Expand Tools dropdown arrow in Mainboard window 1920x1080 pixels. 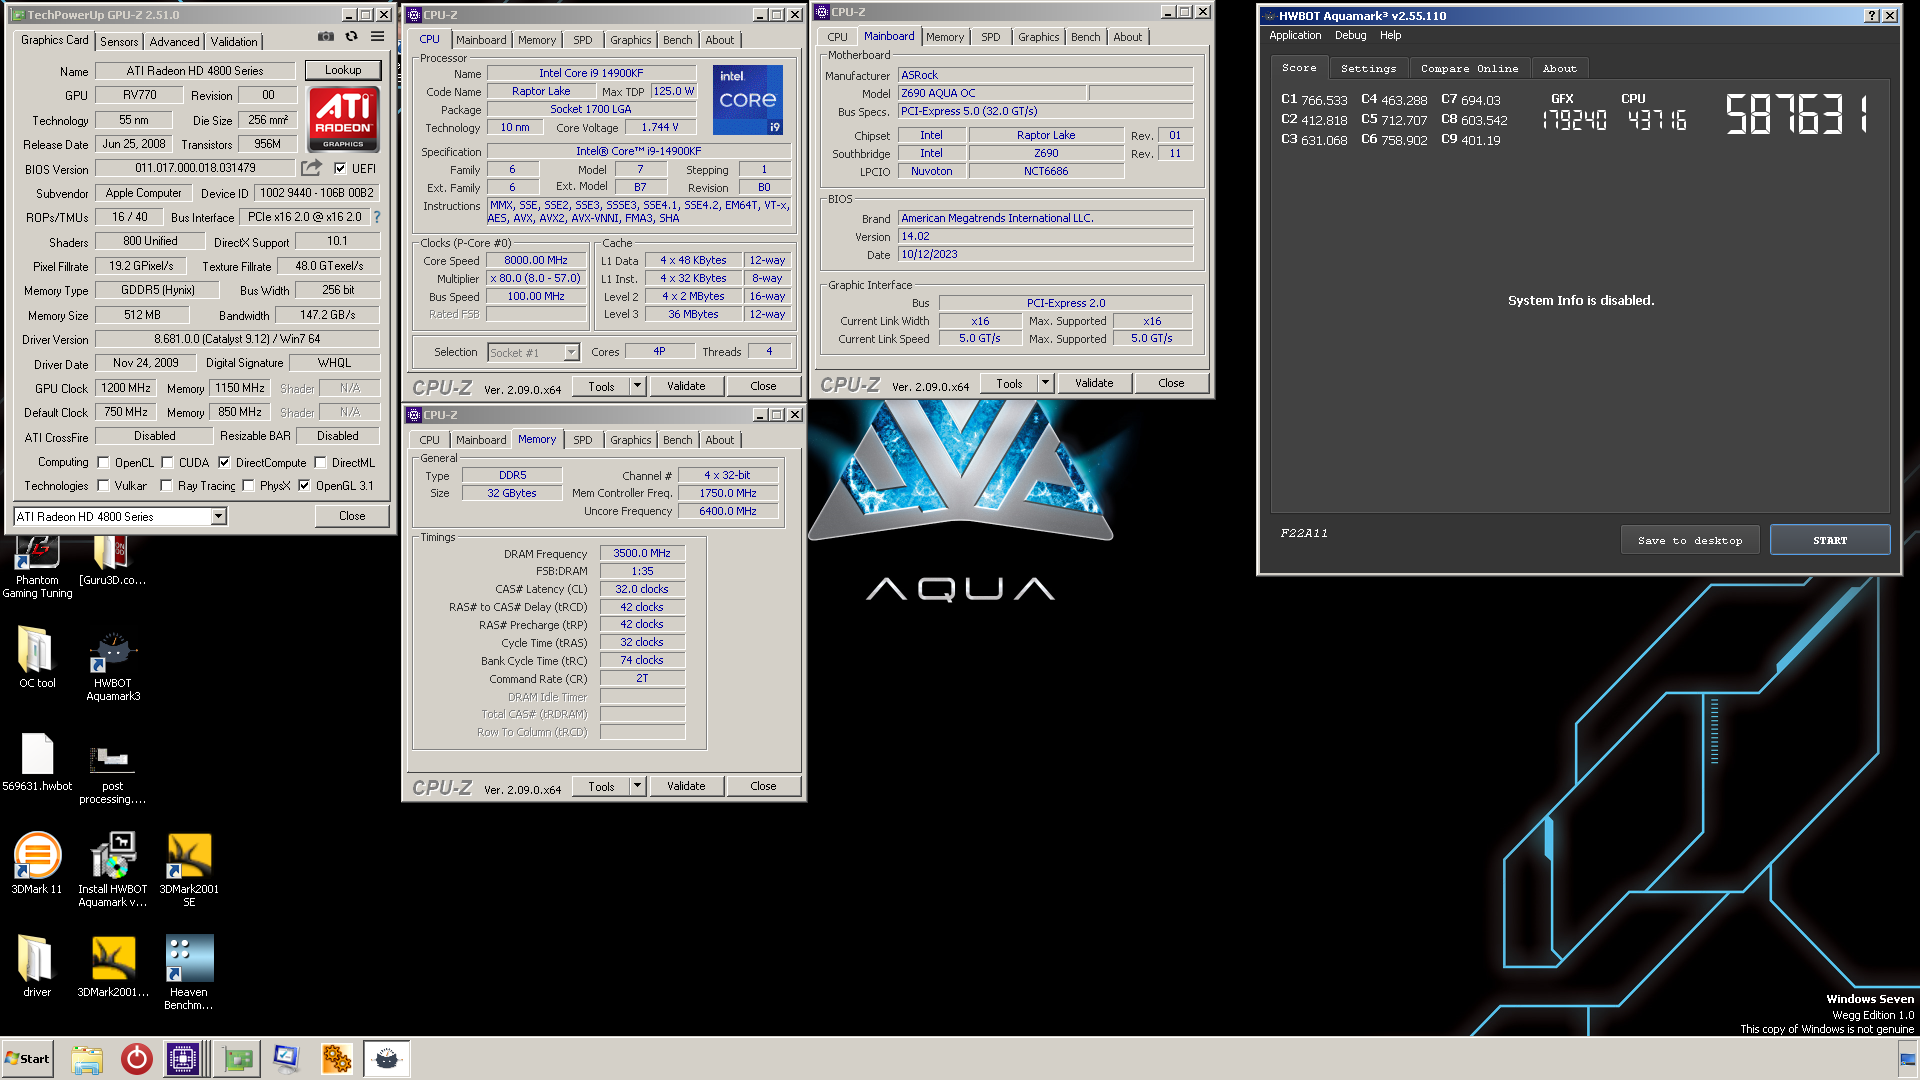[1045, 383]
